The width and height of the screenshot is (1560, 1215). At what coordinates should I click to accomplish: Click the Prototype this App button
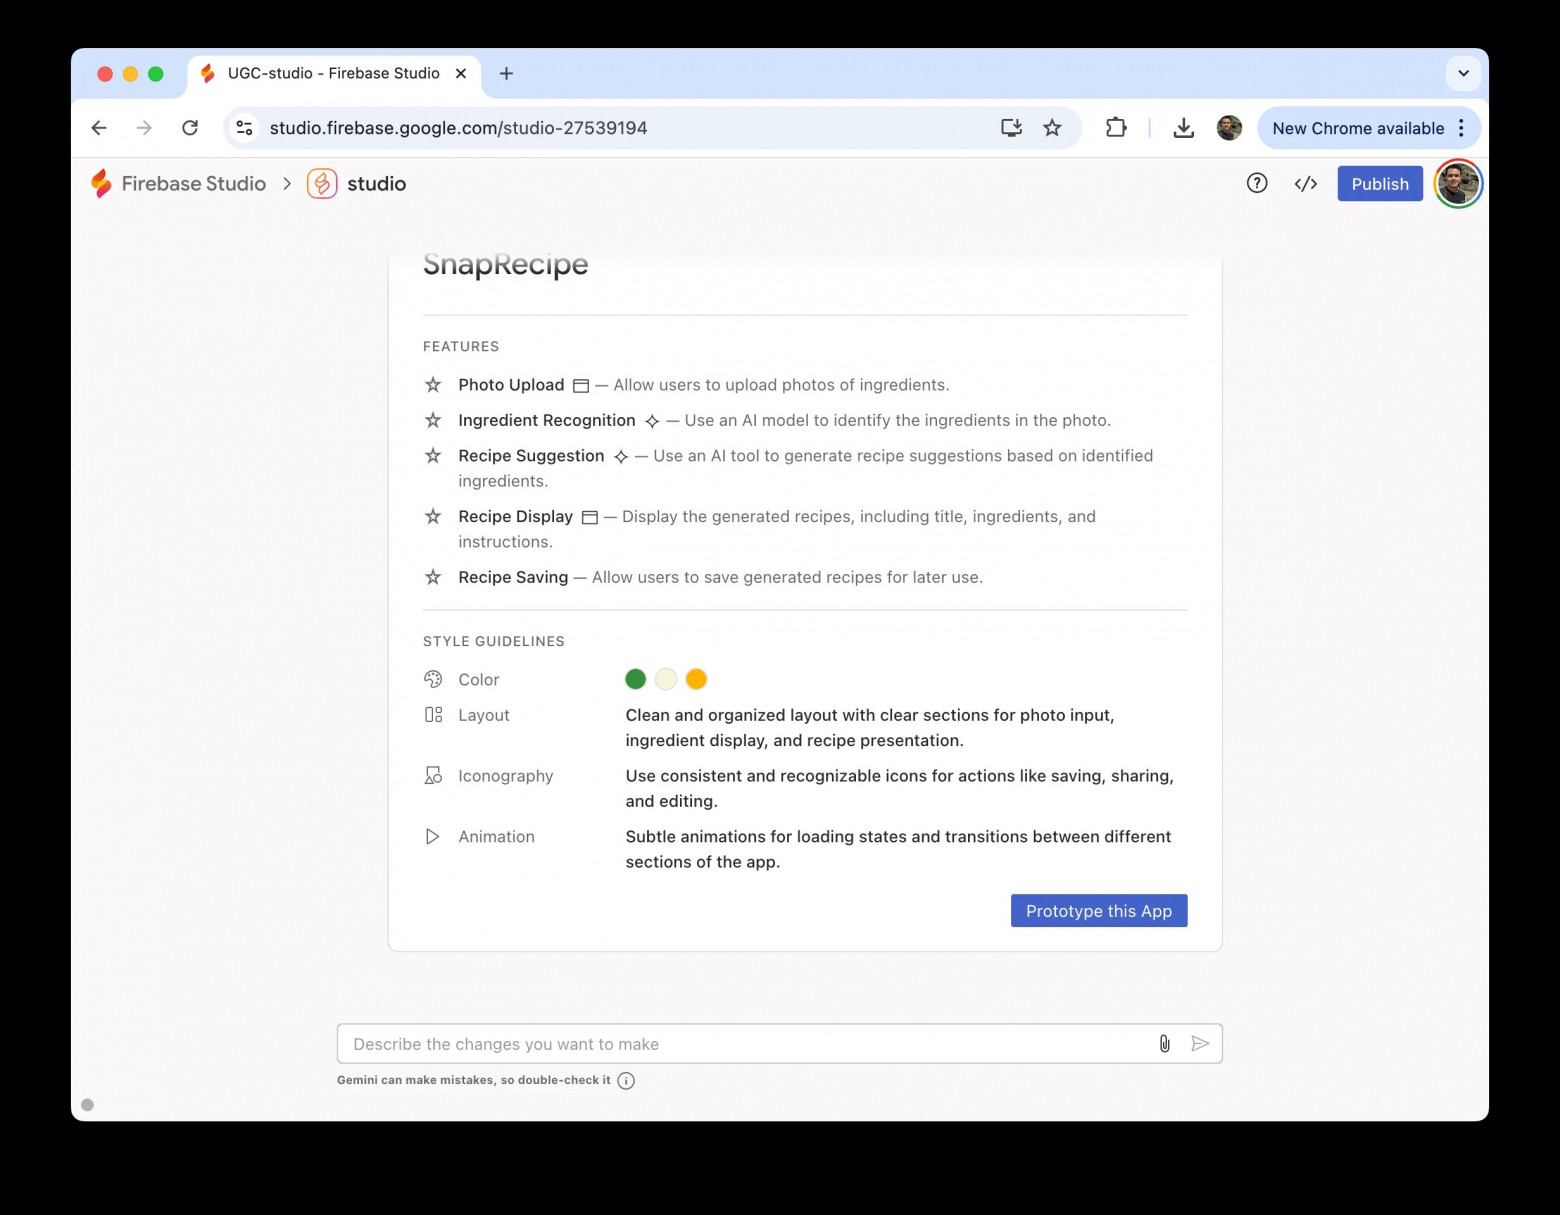click(1098, 910)
